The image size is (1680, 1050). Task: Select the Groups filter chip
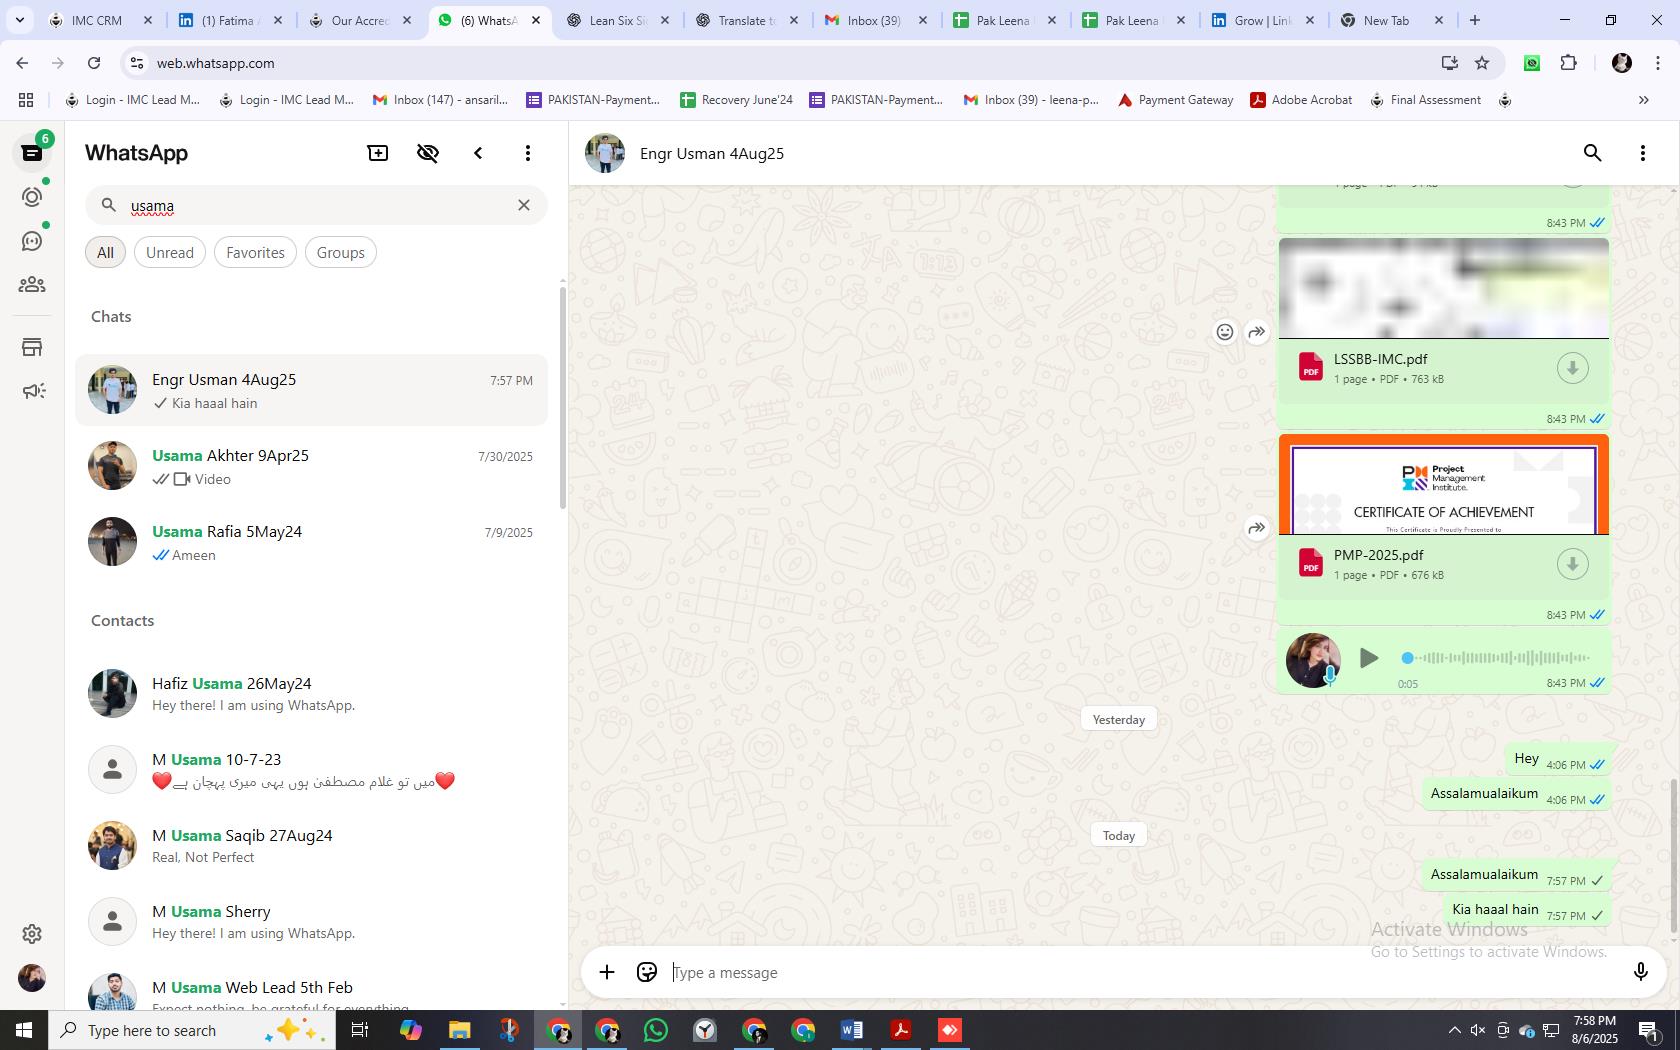340,252
